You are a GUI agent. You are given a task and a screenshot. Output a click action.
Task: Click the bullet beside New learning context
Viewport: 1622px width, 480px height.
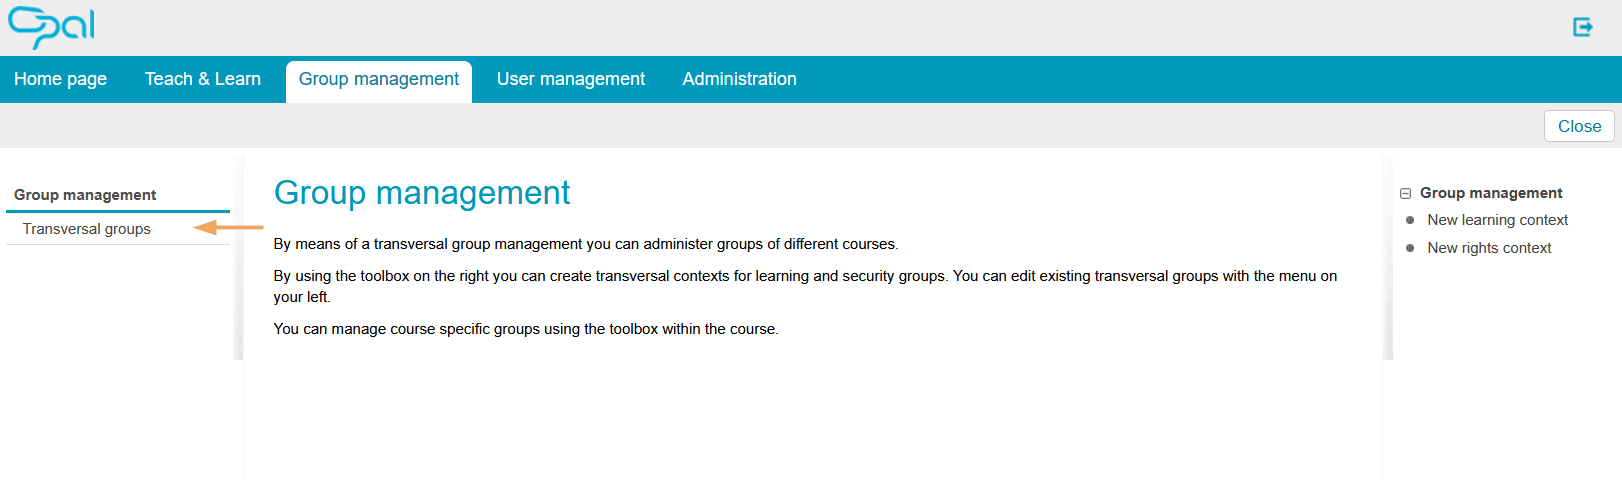[1410, 220]
